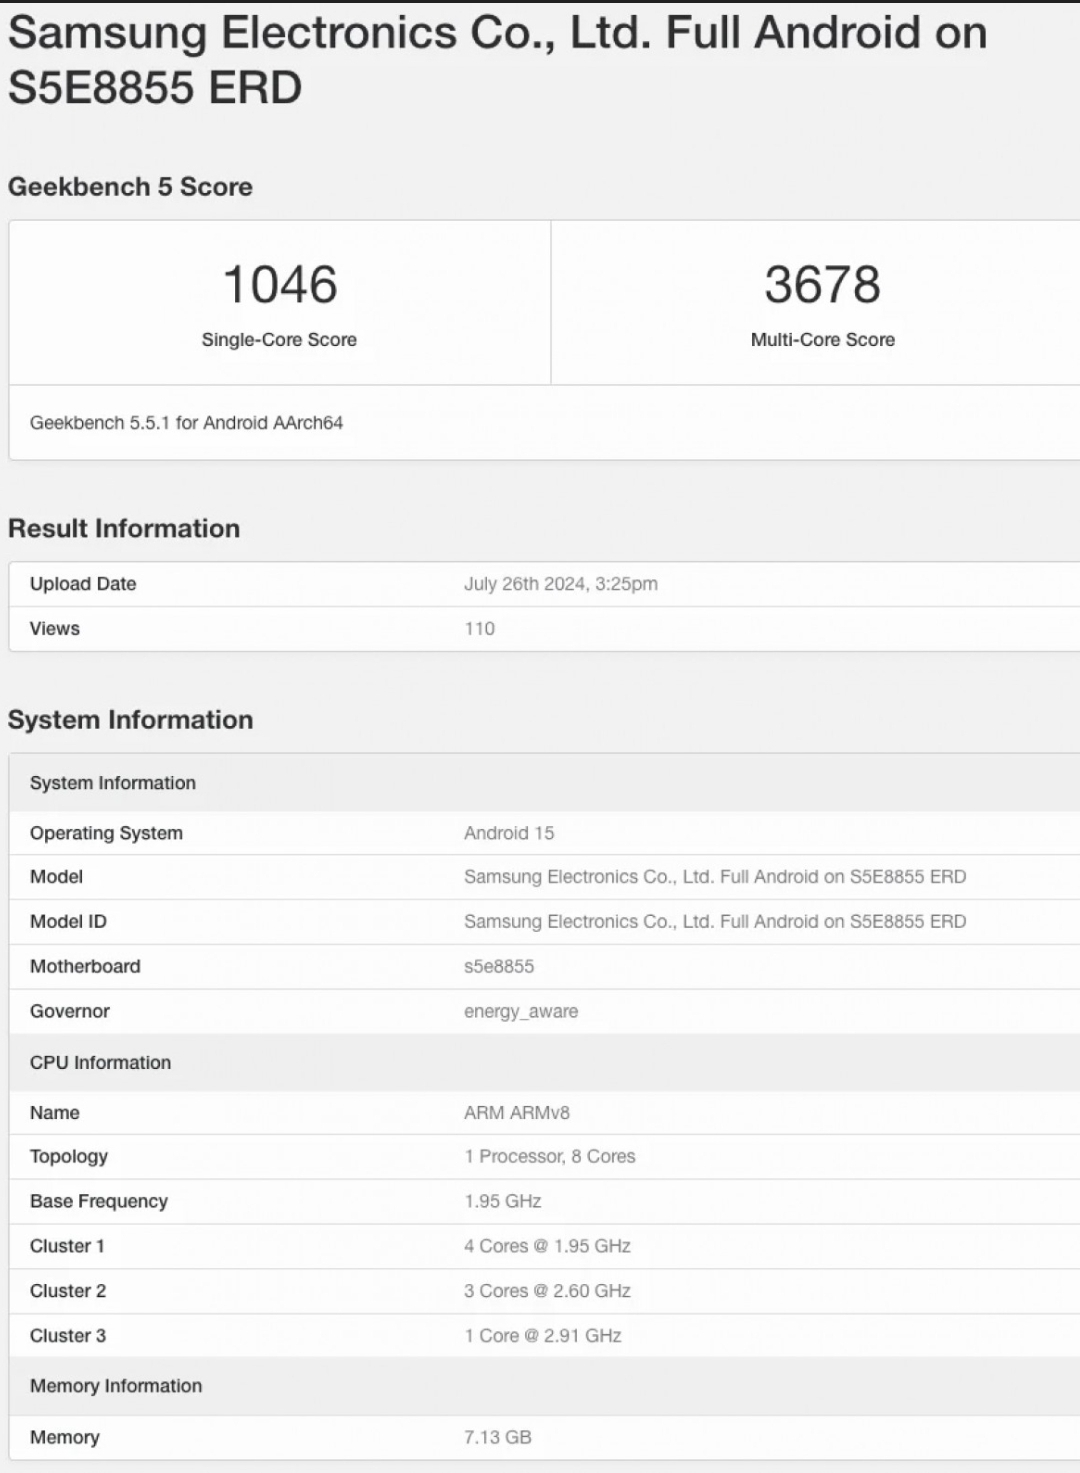Select the Android 15 value
The height and width of the screenshot is (1473, 1080).
(509, 833)
